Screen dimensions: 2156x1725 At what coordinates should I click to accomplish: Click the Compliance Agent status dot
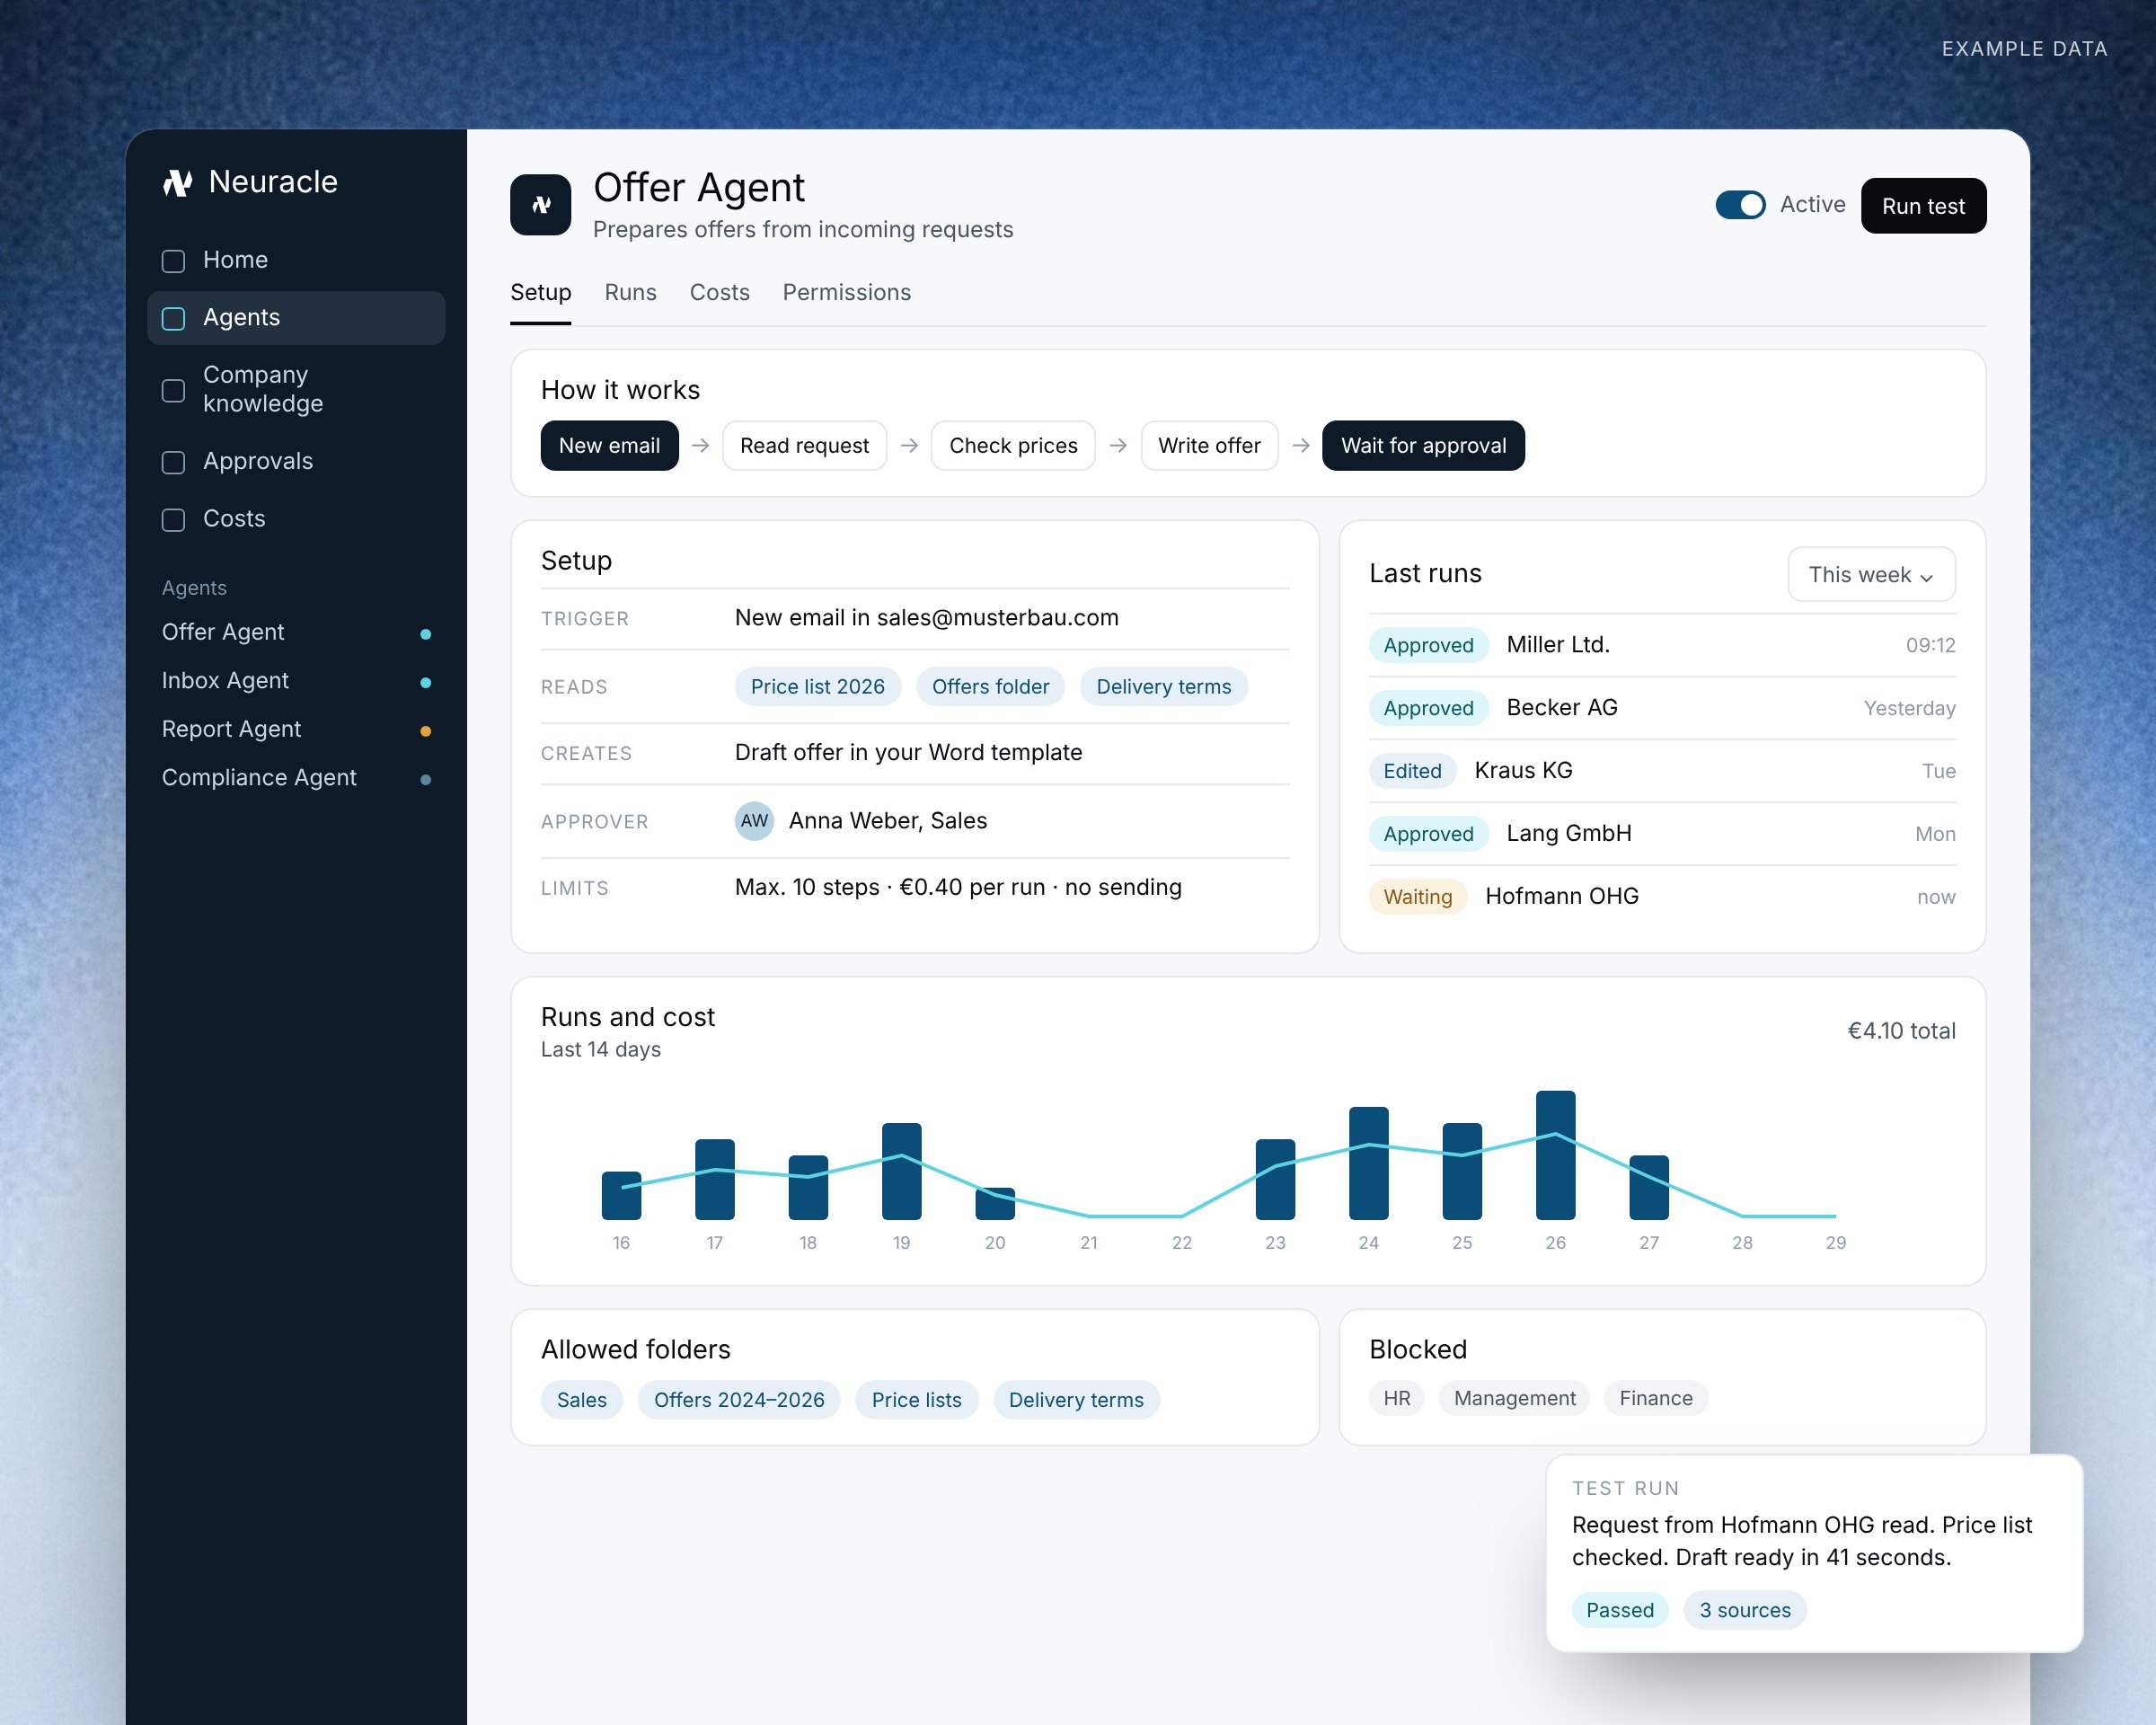(x=425, y=779)
